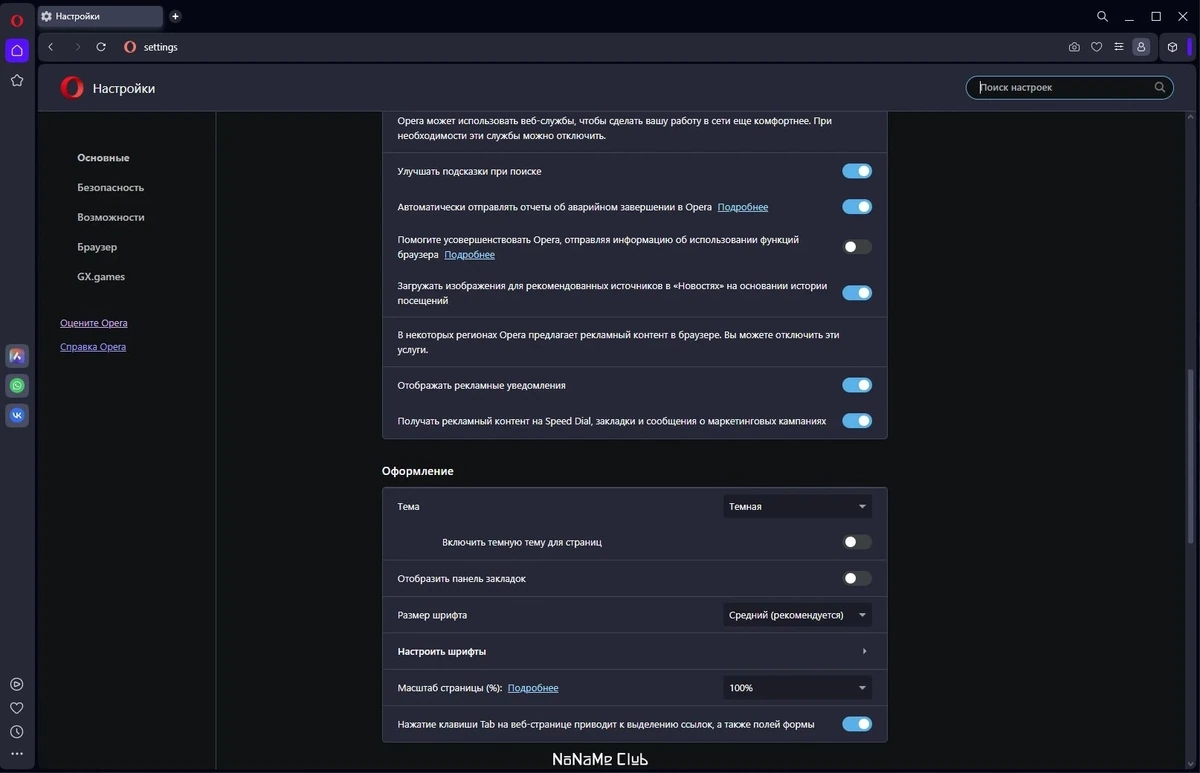The height and width of the screenshot is (773, 1200).
Task: Select Основные in settings sidebar
Action: click(x=103, y=158)
